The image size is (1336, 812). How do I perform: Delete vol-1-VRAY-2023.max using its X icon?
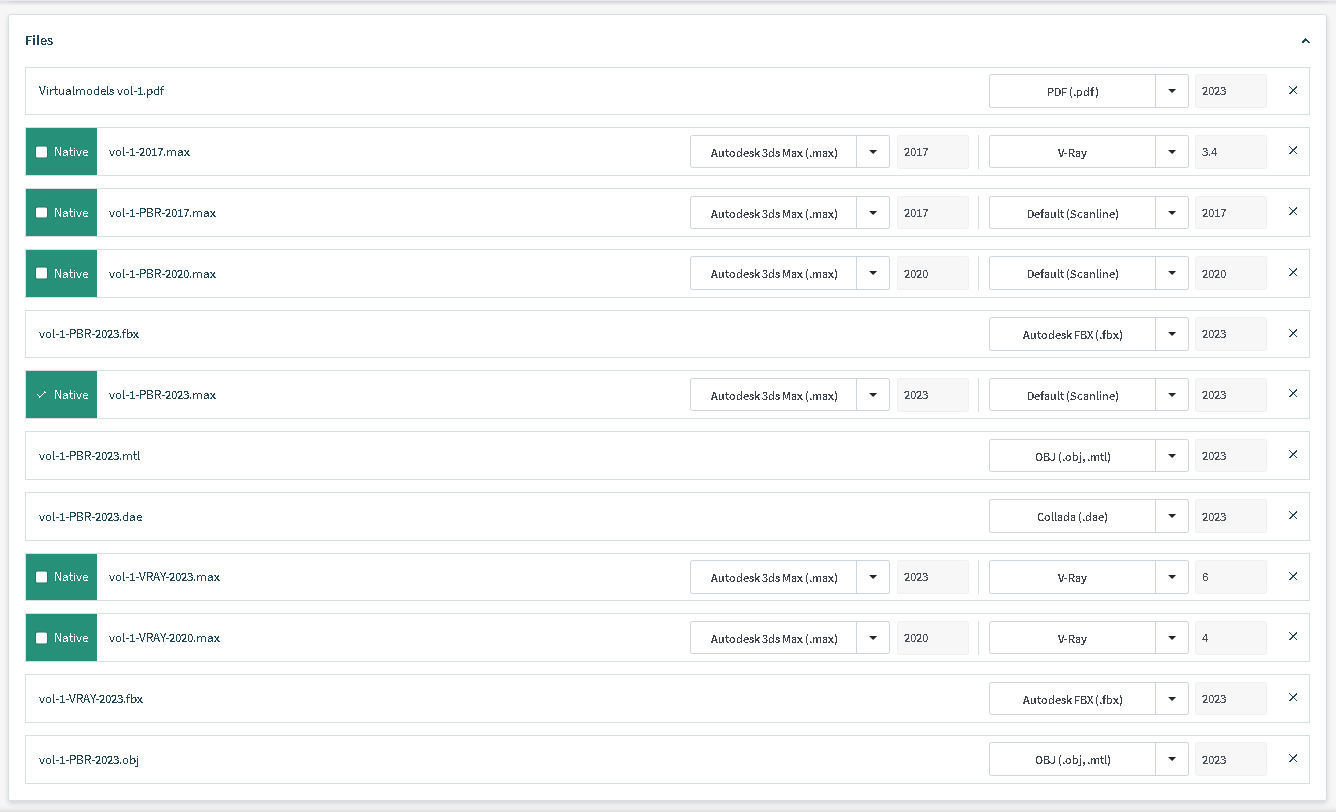[1292, 577]
